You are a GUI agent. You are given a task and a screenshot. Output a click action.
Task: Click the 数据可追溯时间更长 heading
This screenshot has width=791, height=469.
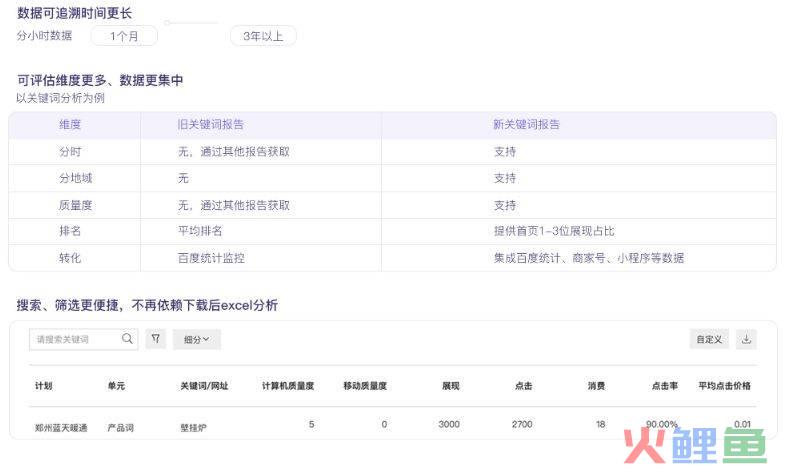click(x=74, y=13)
